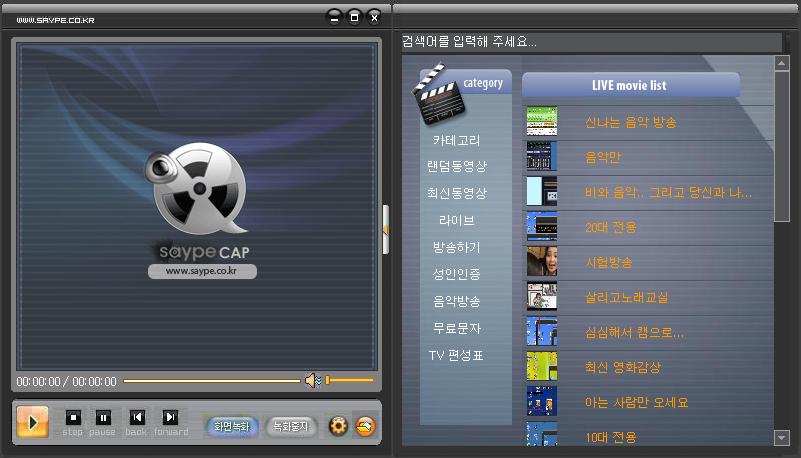
Task: Open the 신나는 음악 방송 broadcast
Action: pyautogui.click(x=630, y=122)
